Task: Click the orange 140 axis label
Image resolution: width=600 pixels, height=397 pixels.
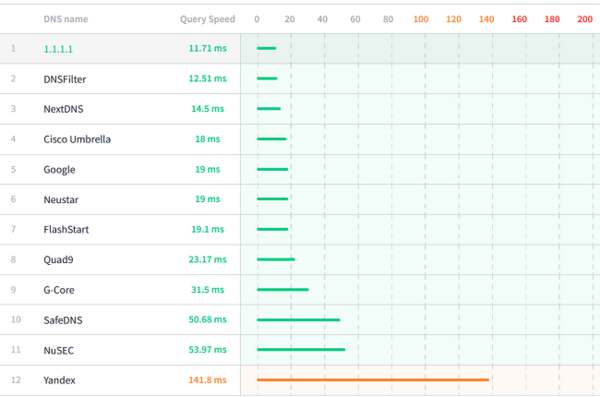Action: click(487, 19)
